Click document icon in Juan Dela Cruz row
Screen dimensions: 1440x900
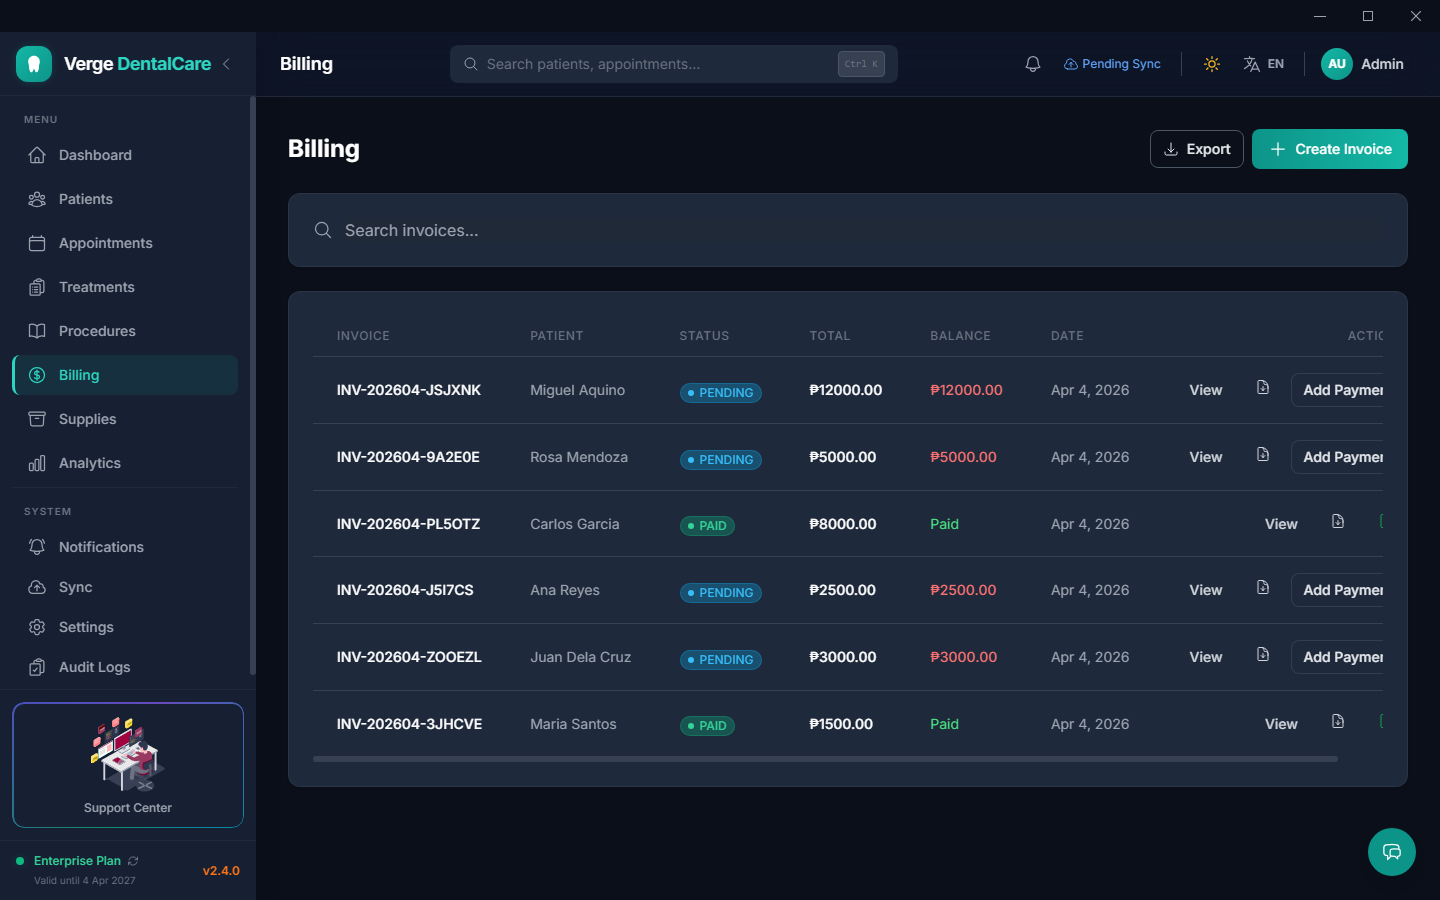[x=1263, y=655]
